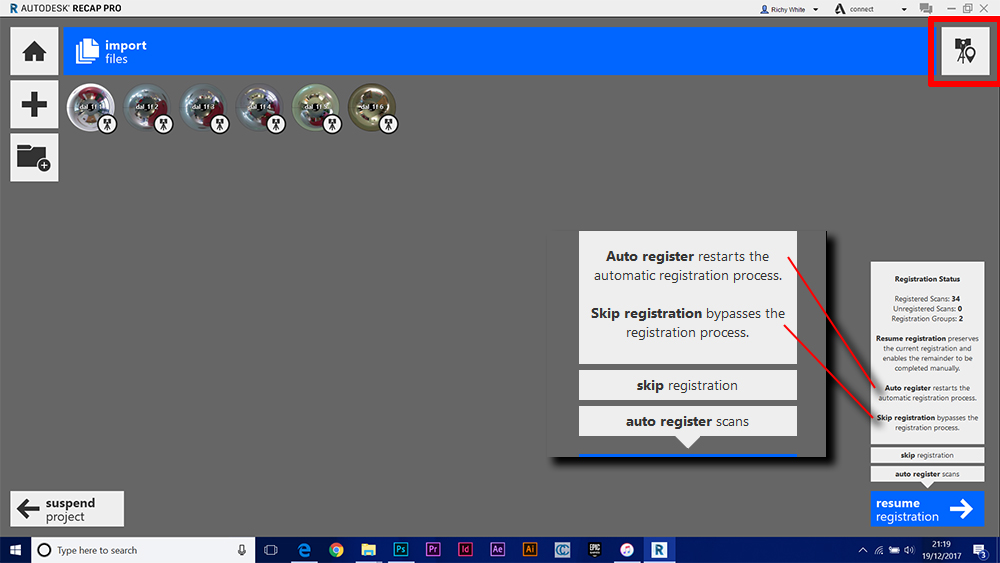
Task: Select the dal_1f 2 scan thumbnail
Action: pos(147,108)
